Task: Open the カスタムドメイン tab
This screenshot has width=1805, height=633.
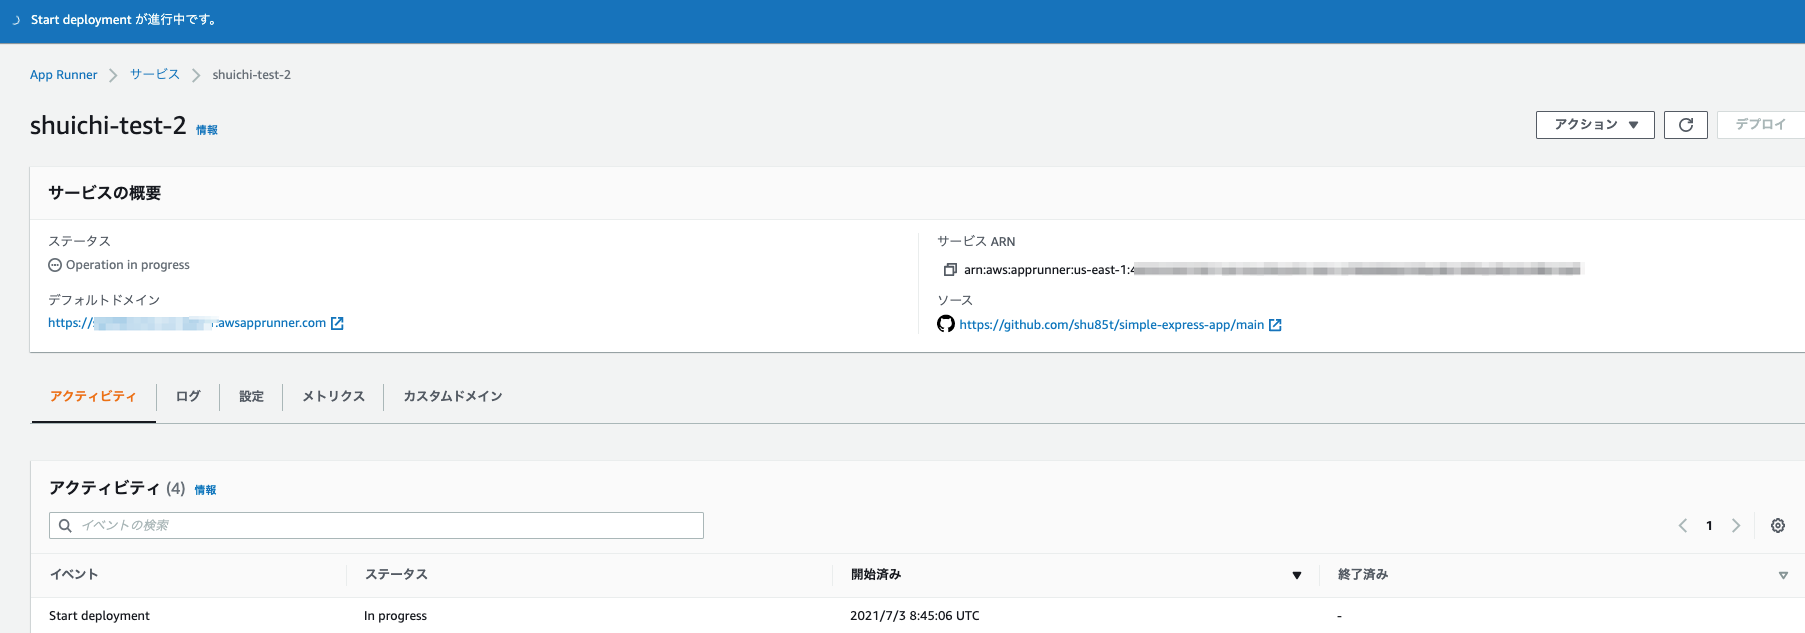Action: 452,397
